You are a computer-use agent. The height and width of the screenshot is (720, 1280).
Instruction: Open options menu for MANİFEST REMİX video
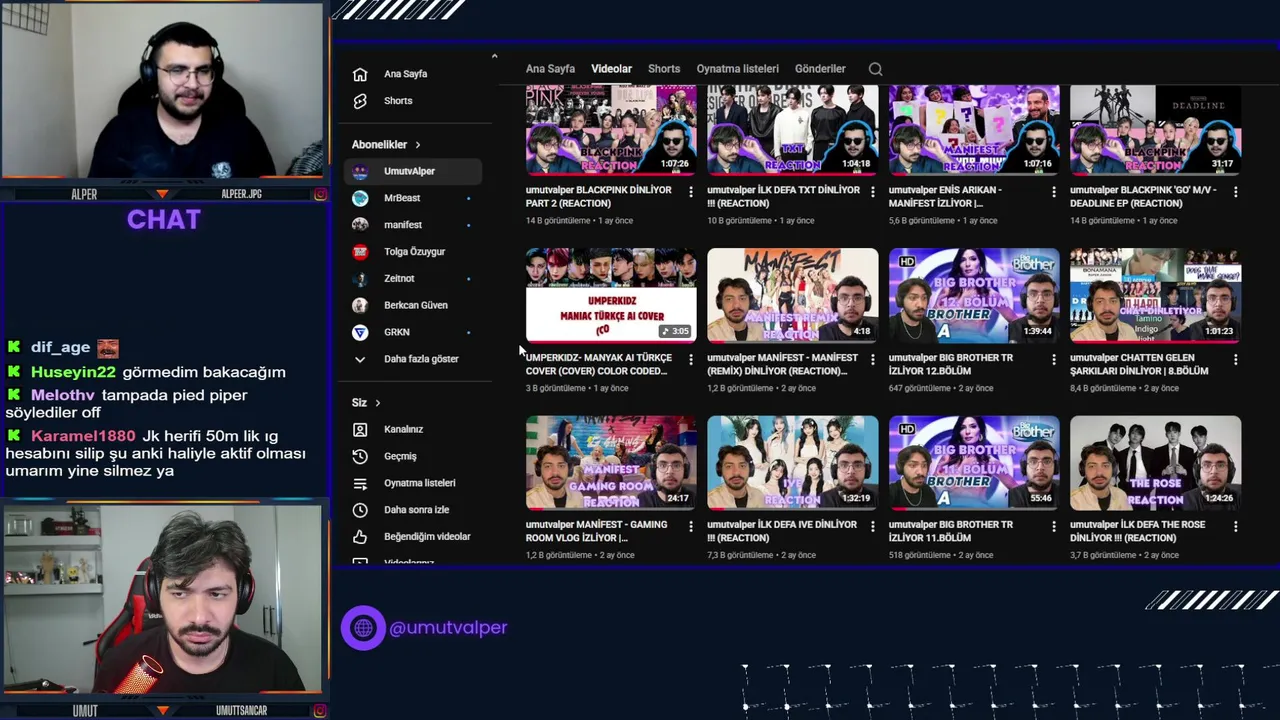872,360
